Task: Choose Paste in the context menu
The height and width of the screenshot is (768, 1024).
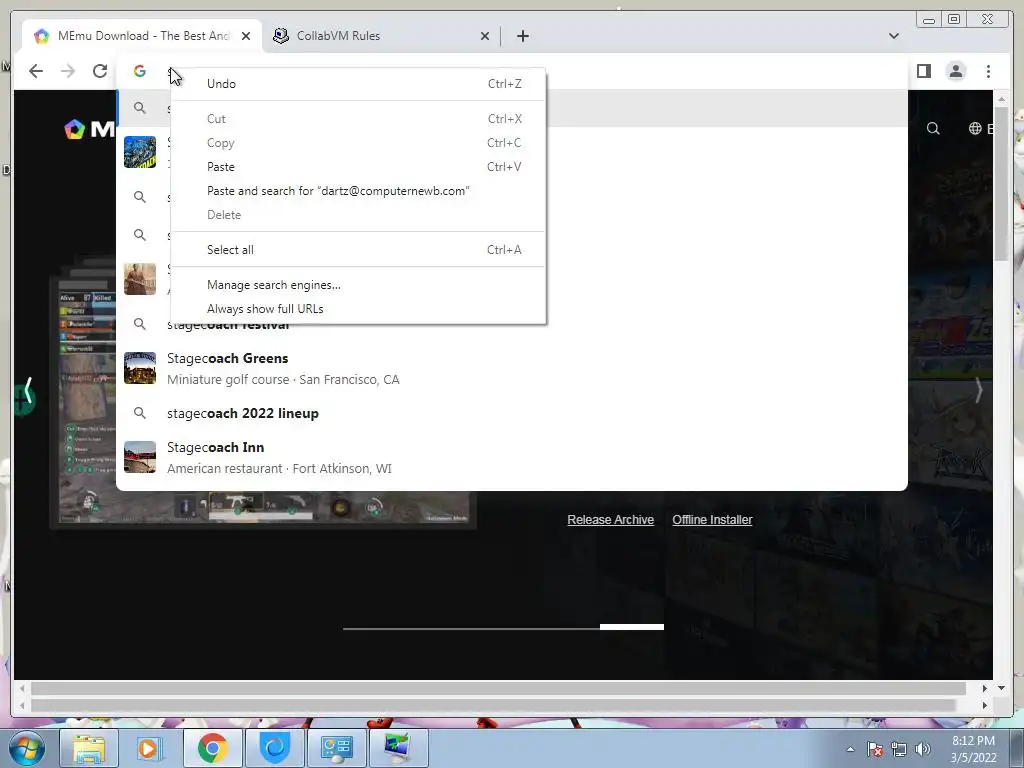Action: coord(359,167)
